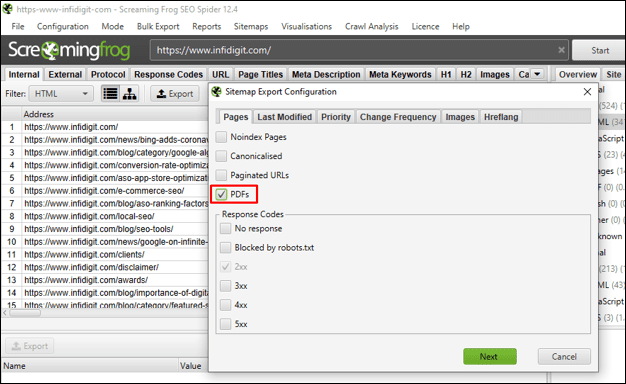Enable the Paginated URLs checkbox
Screen dimensions: 626x384
pyautogui.click(x=221, y=175)
